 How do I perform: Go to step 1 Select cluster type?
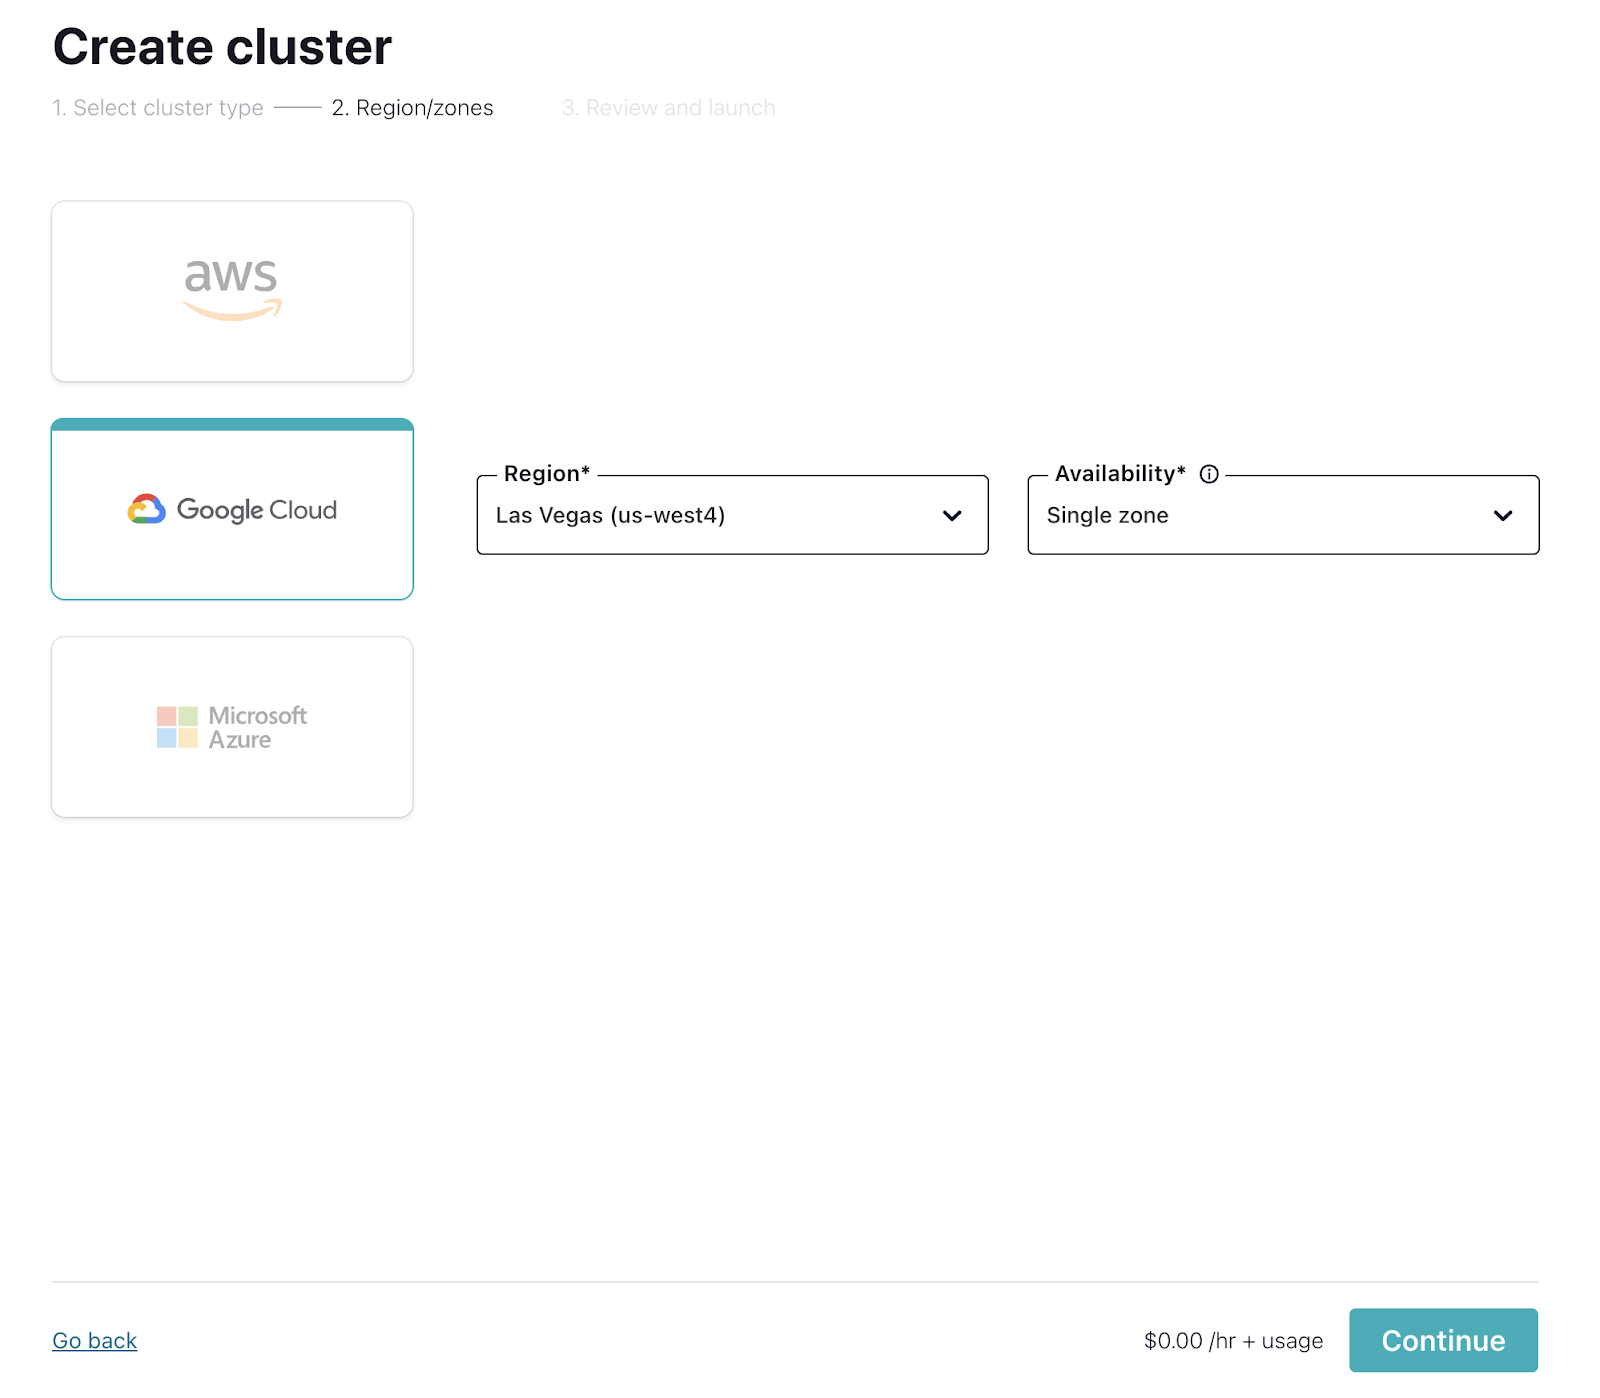point(158,108)
